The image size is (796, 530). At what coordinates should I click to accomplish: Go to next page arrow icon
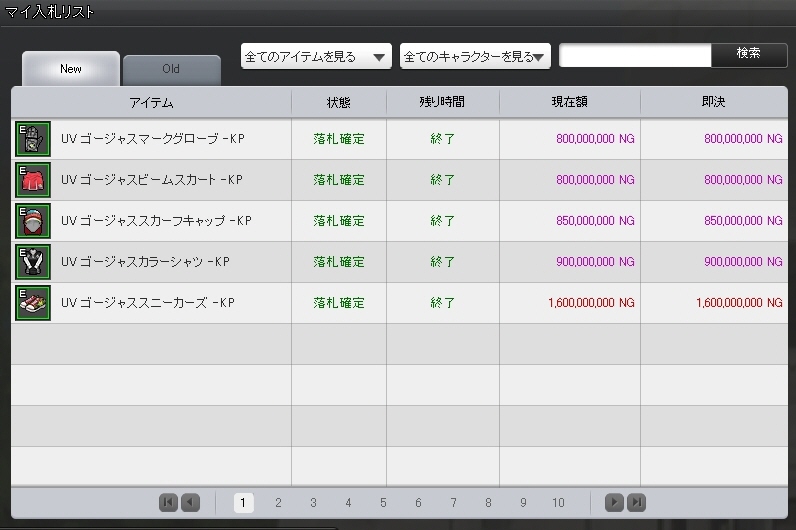click(614, 503)
